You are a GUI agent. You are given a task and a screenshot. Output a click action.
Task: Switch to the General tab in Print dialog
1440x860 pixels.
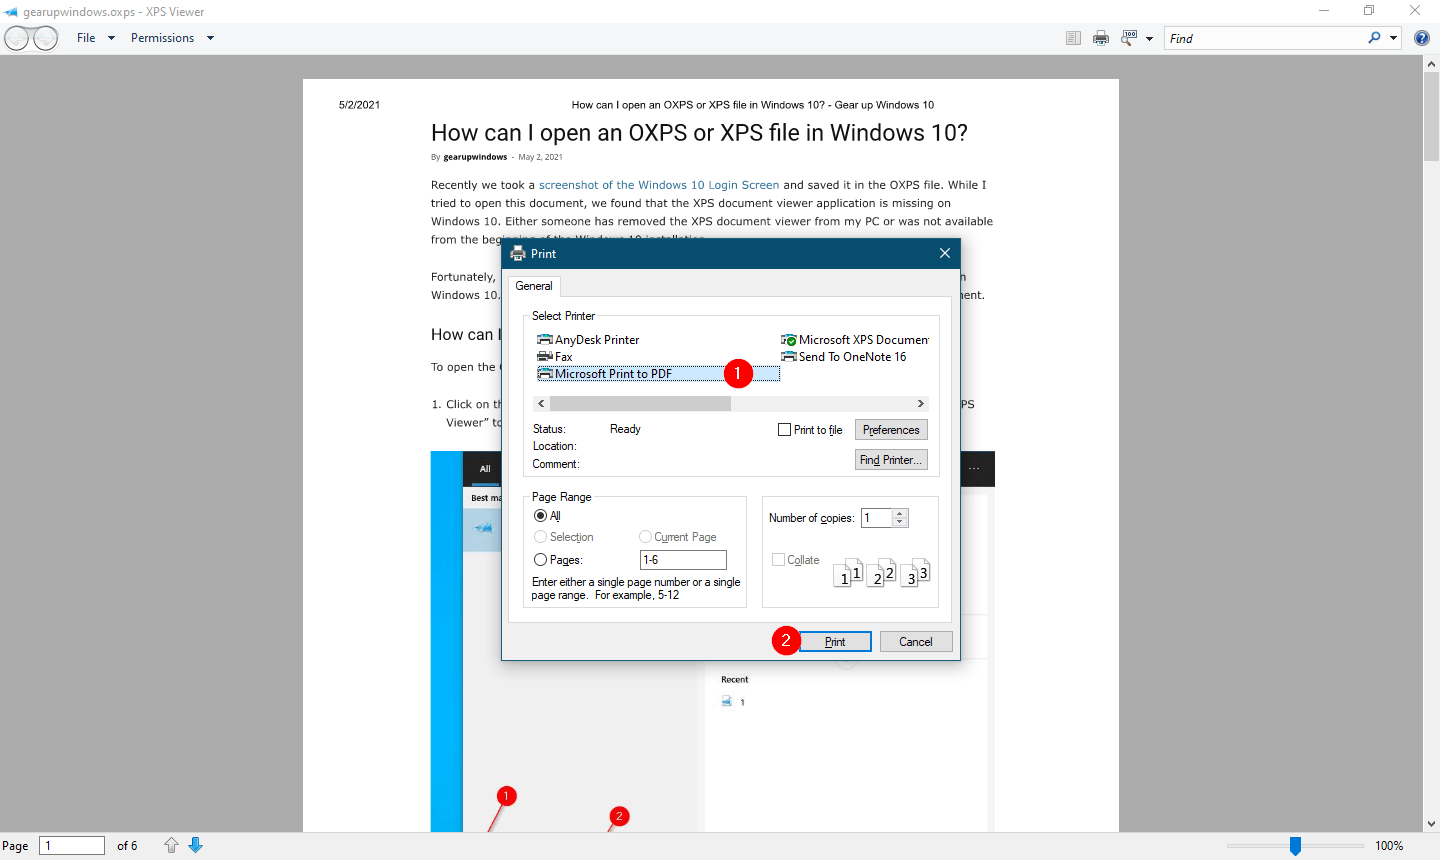pyautogui.click(x=534, y=286)
